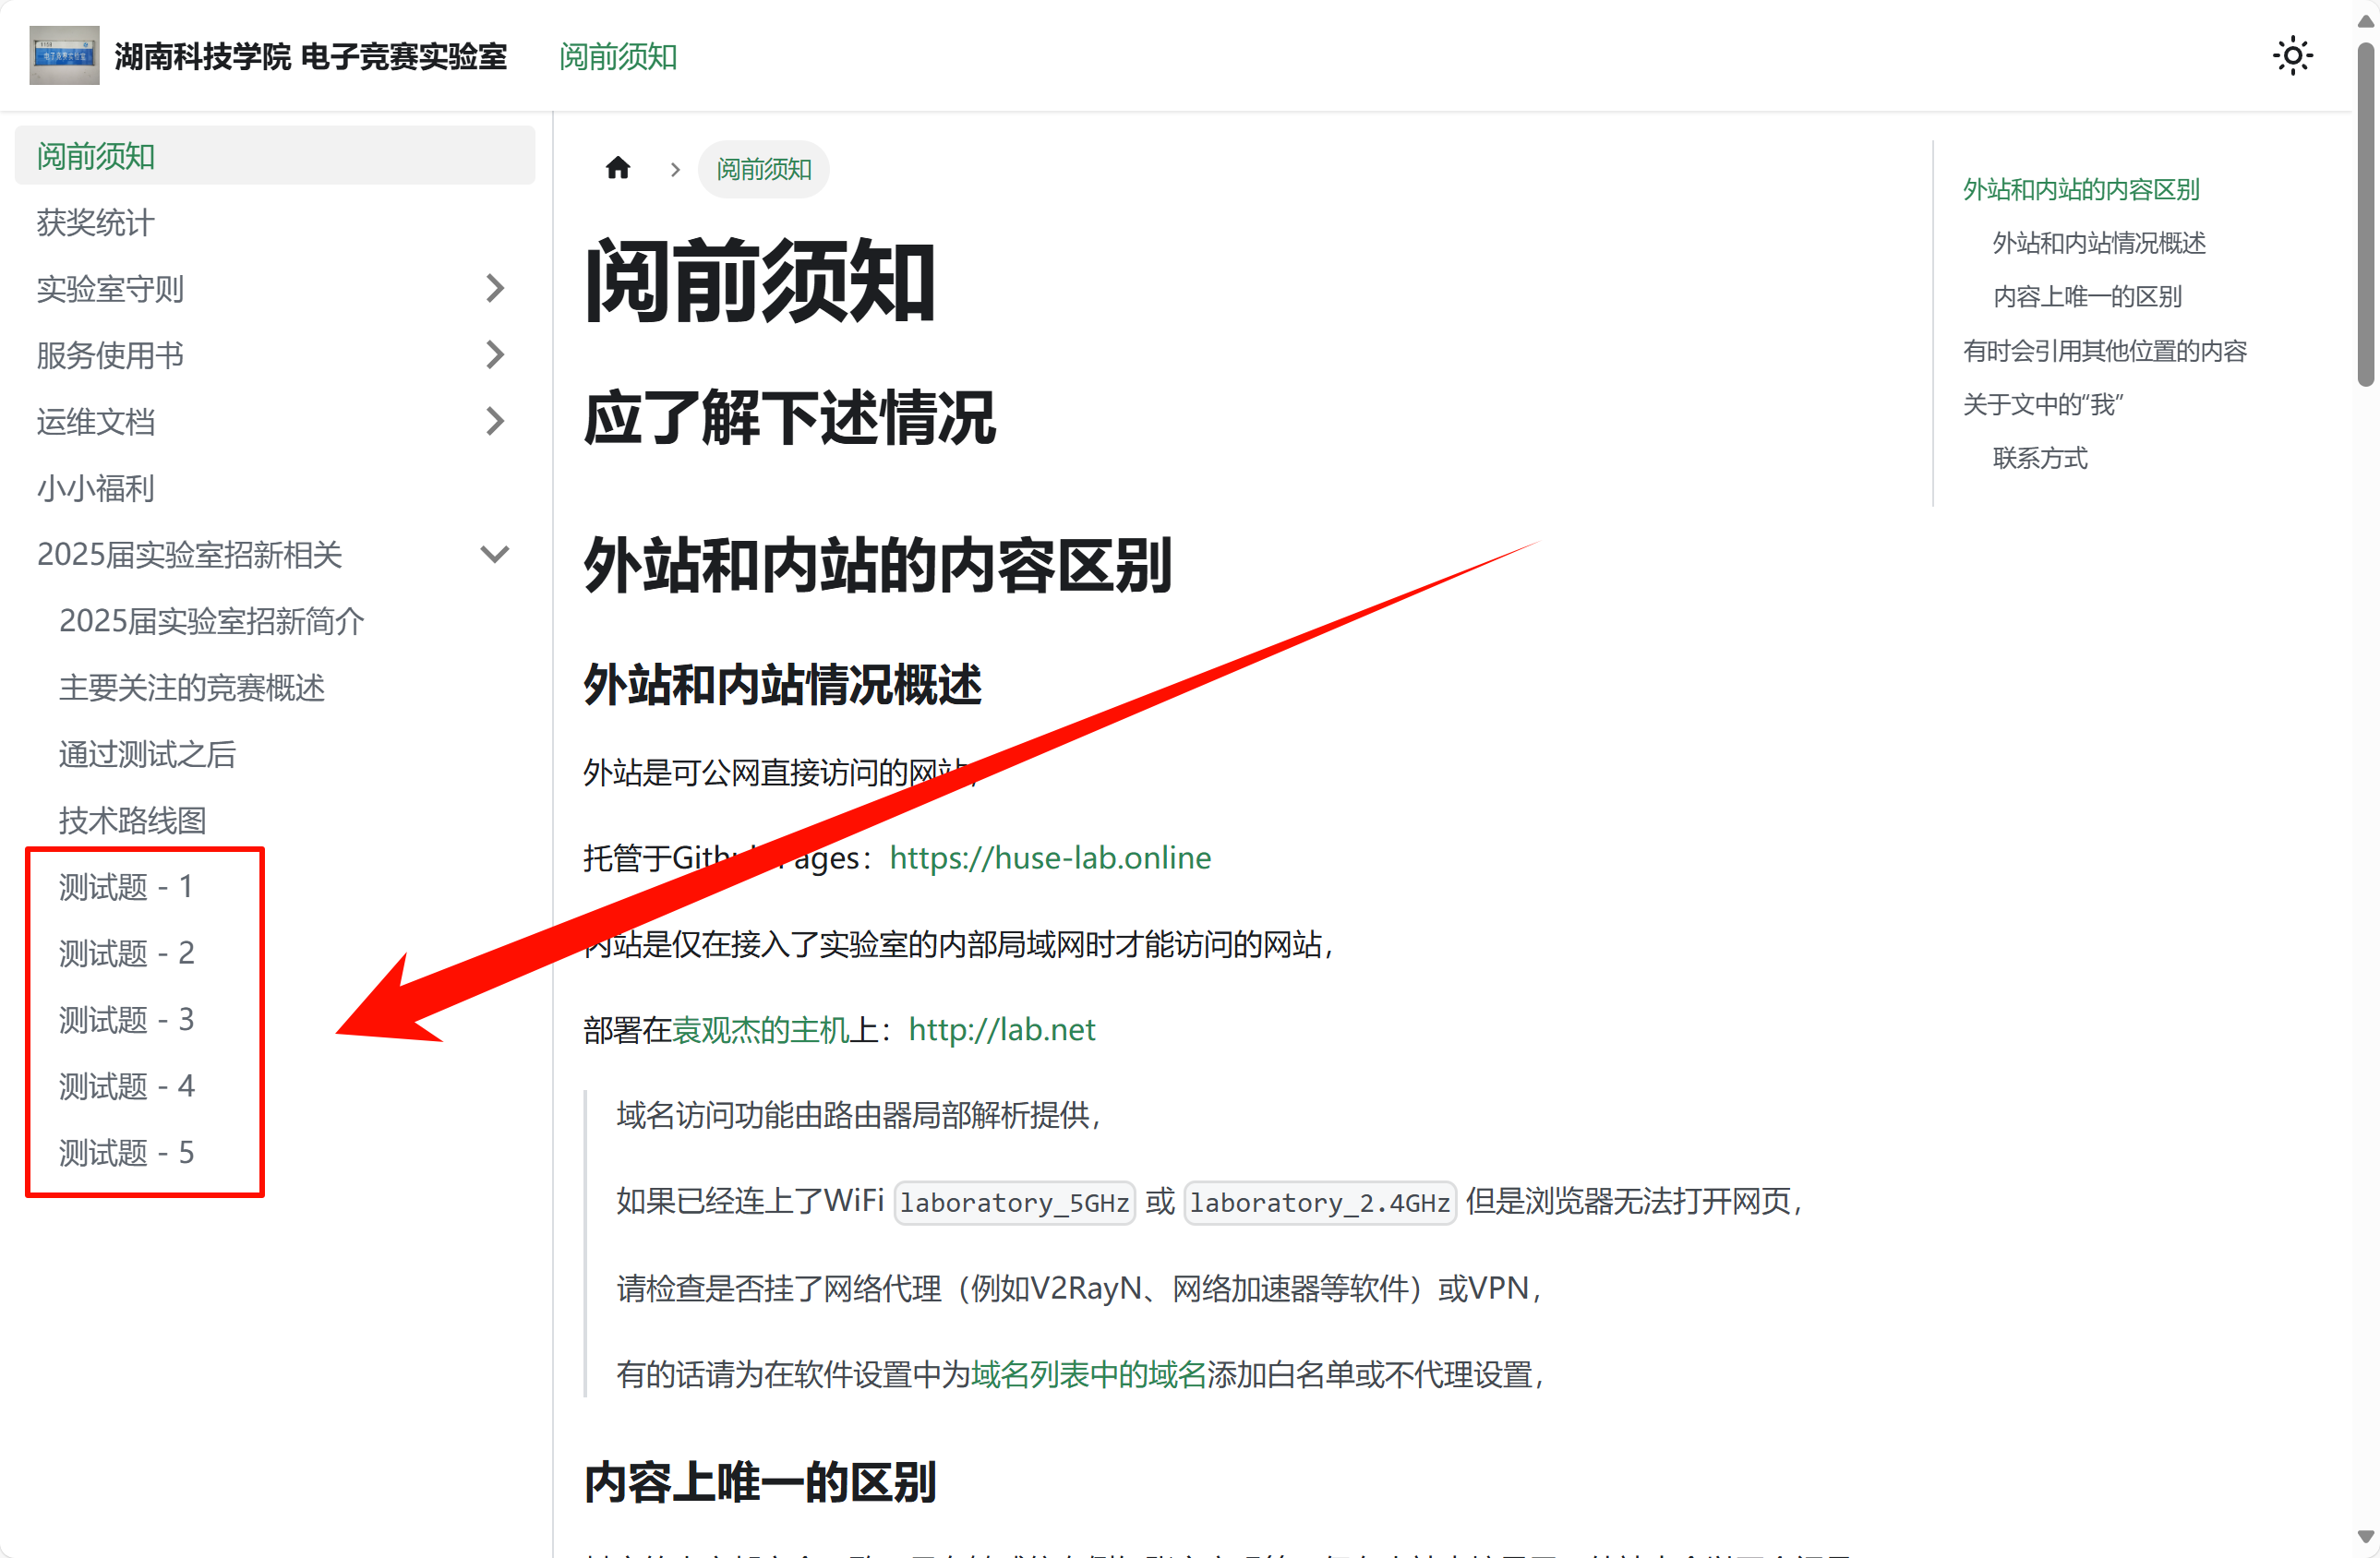Click the home breadcrumb icon
Viewport: 2380px width, 1558px height.
pyautogui.click(x=618, y=168)
